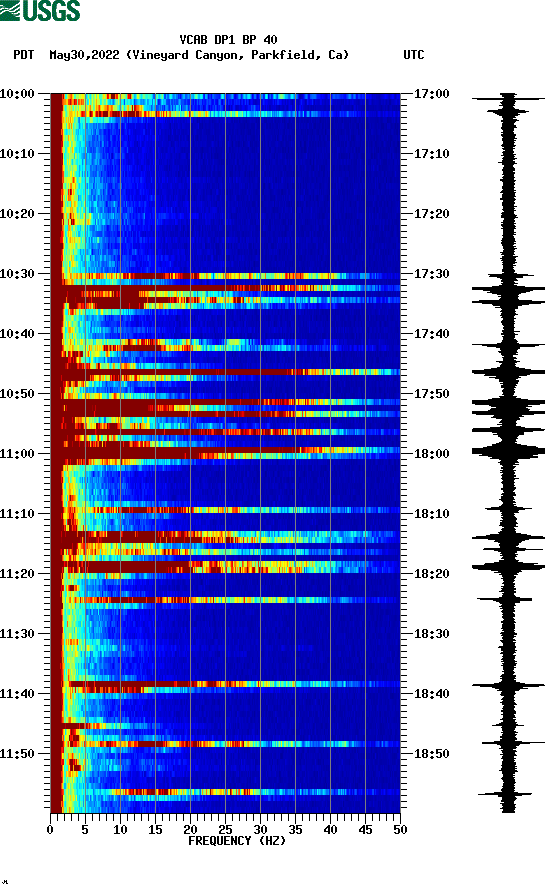The height and width of the screenshot is (893, 552).
Task: Click the 18:30 UTC time label
Action: [431, 634]
